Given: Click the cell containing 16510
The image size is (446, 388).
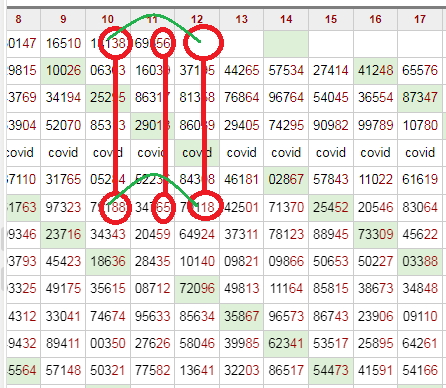Looking at the screenshot, I should tap(63, 43).
